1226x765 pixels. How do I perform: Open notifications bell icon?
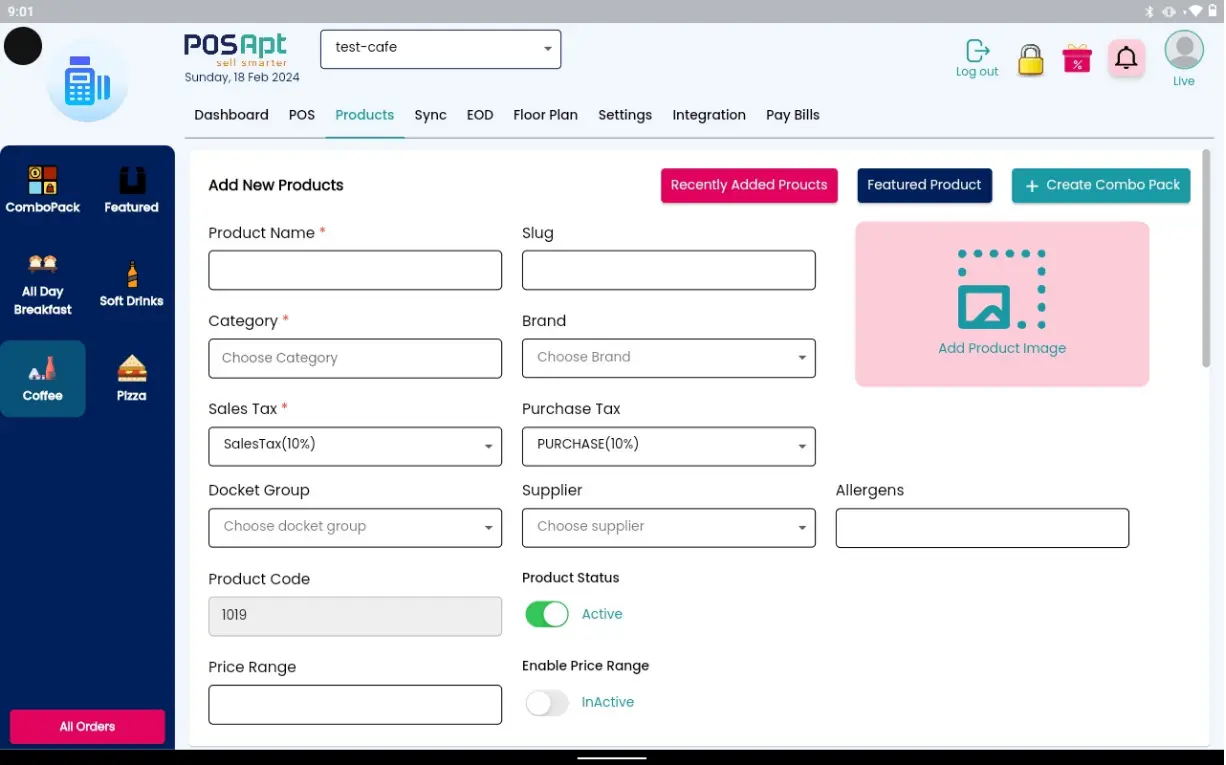tap(1126, 59)
